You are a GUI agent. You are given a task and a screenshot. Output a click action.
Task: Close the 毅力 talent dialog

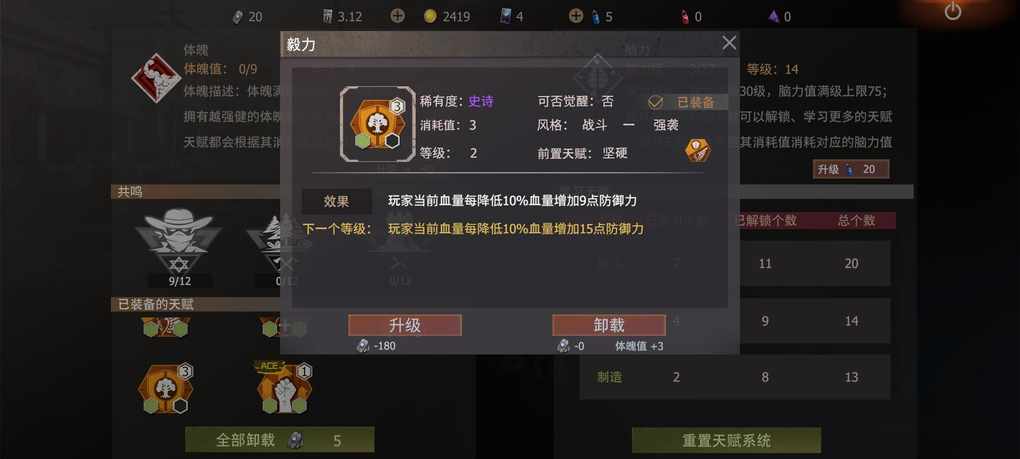point(729,43)
